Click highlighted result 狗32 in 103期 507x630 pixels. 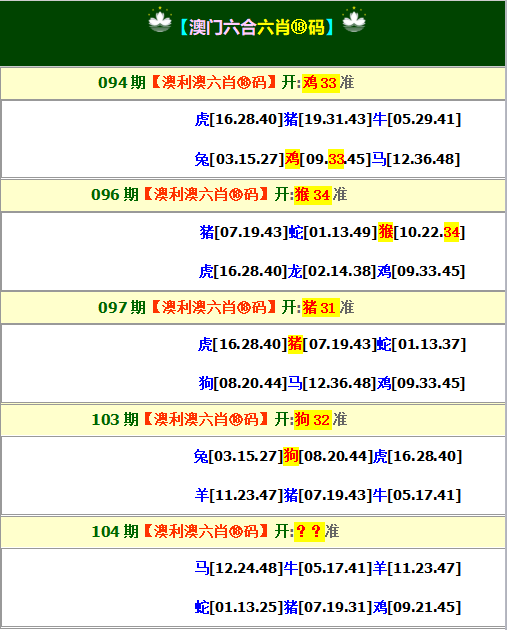313,420
